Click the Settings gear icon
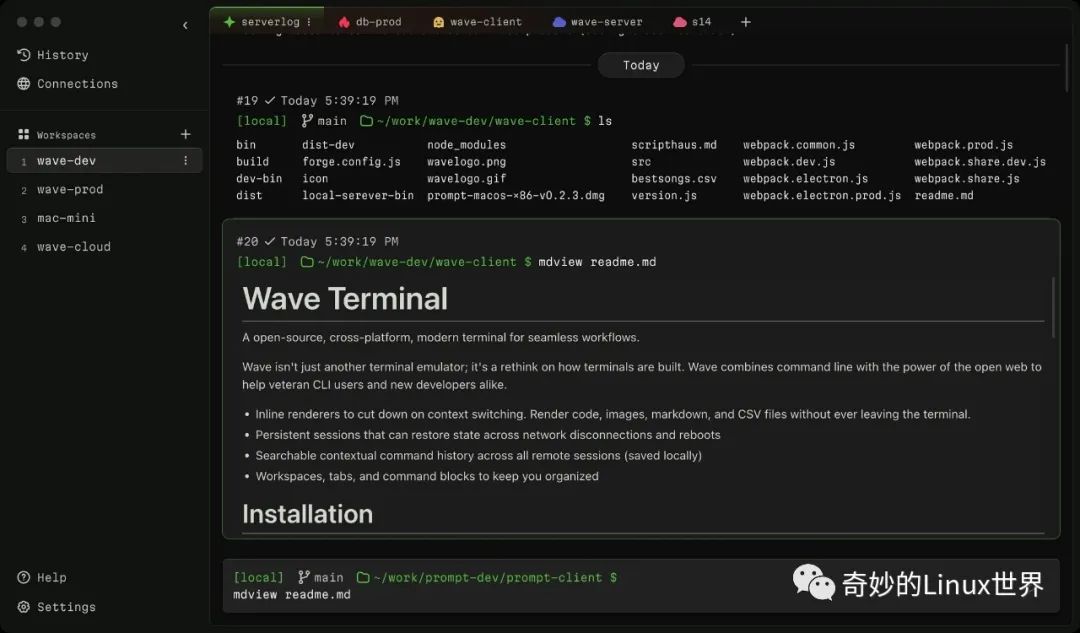This screenshot has width=1080, height=633. [x=23, y=607]
